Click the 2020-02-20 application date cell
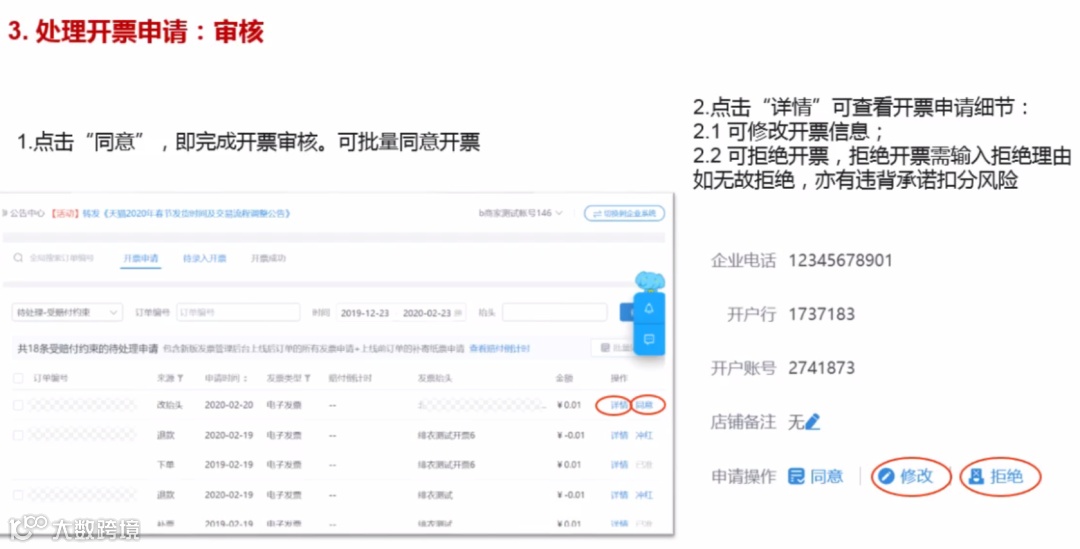Image resolution: width=1080 pixels, height=549 pixels. tap(229, 405)
